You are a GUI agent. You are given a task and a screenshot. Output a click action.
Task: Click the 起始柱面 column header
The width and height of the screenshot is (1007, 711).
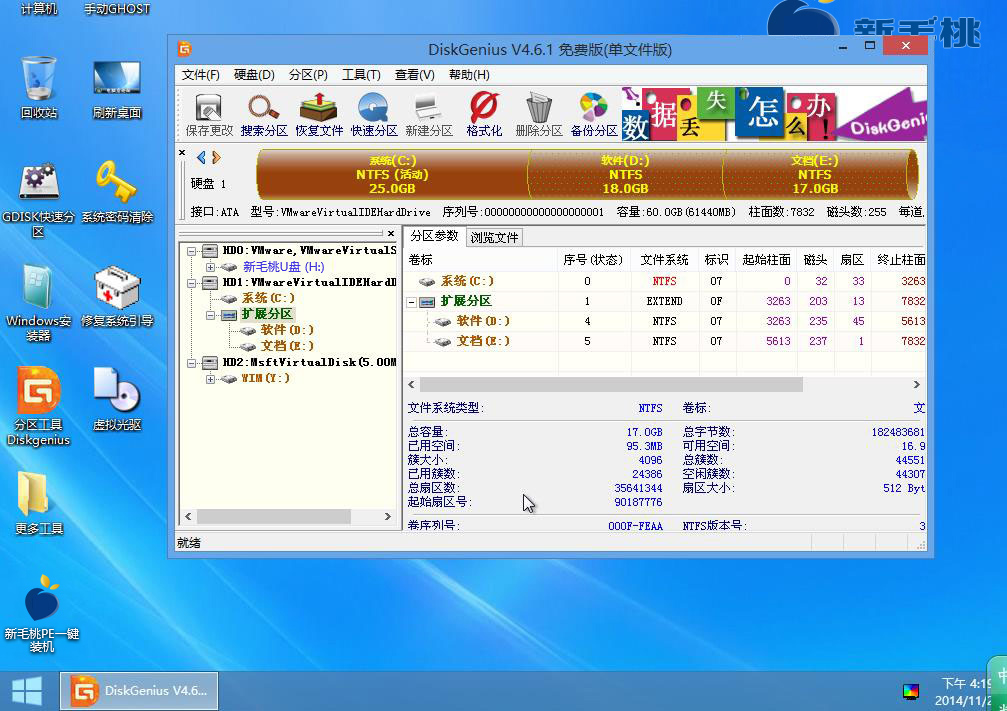(766, 259)
